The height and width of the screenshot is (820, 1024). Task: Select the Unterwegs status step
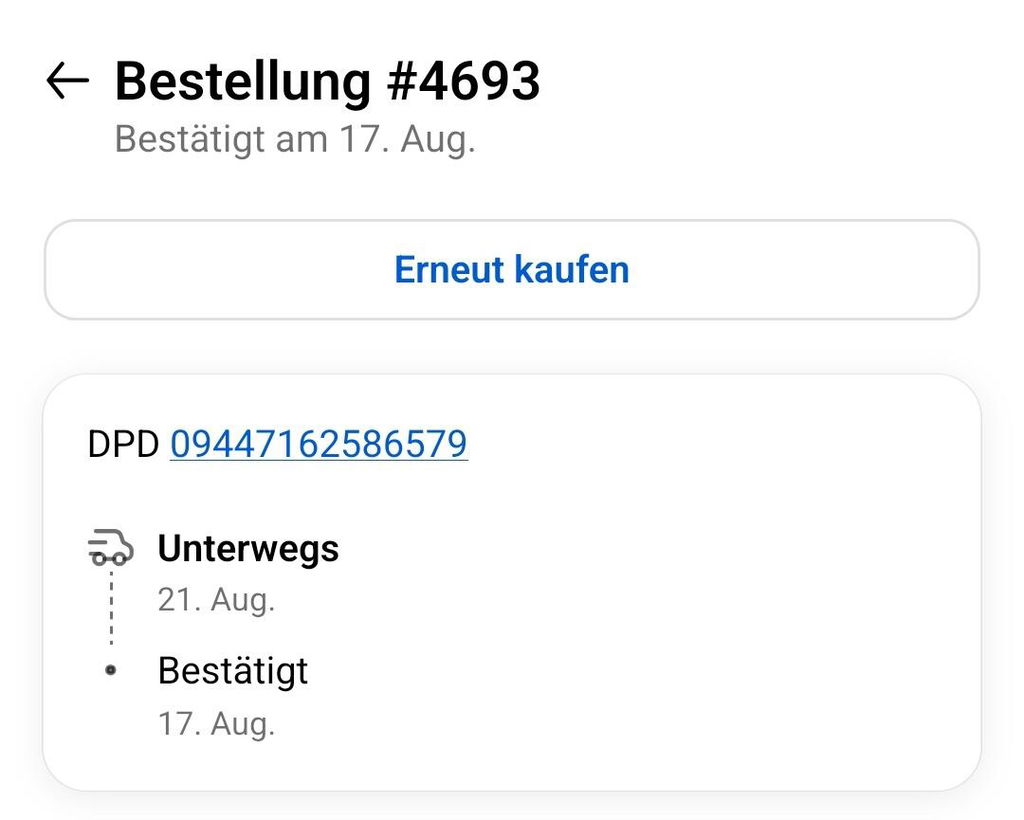point(248,548)
